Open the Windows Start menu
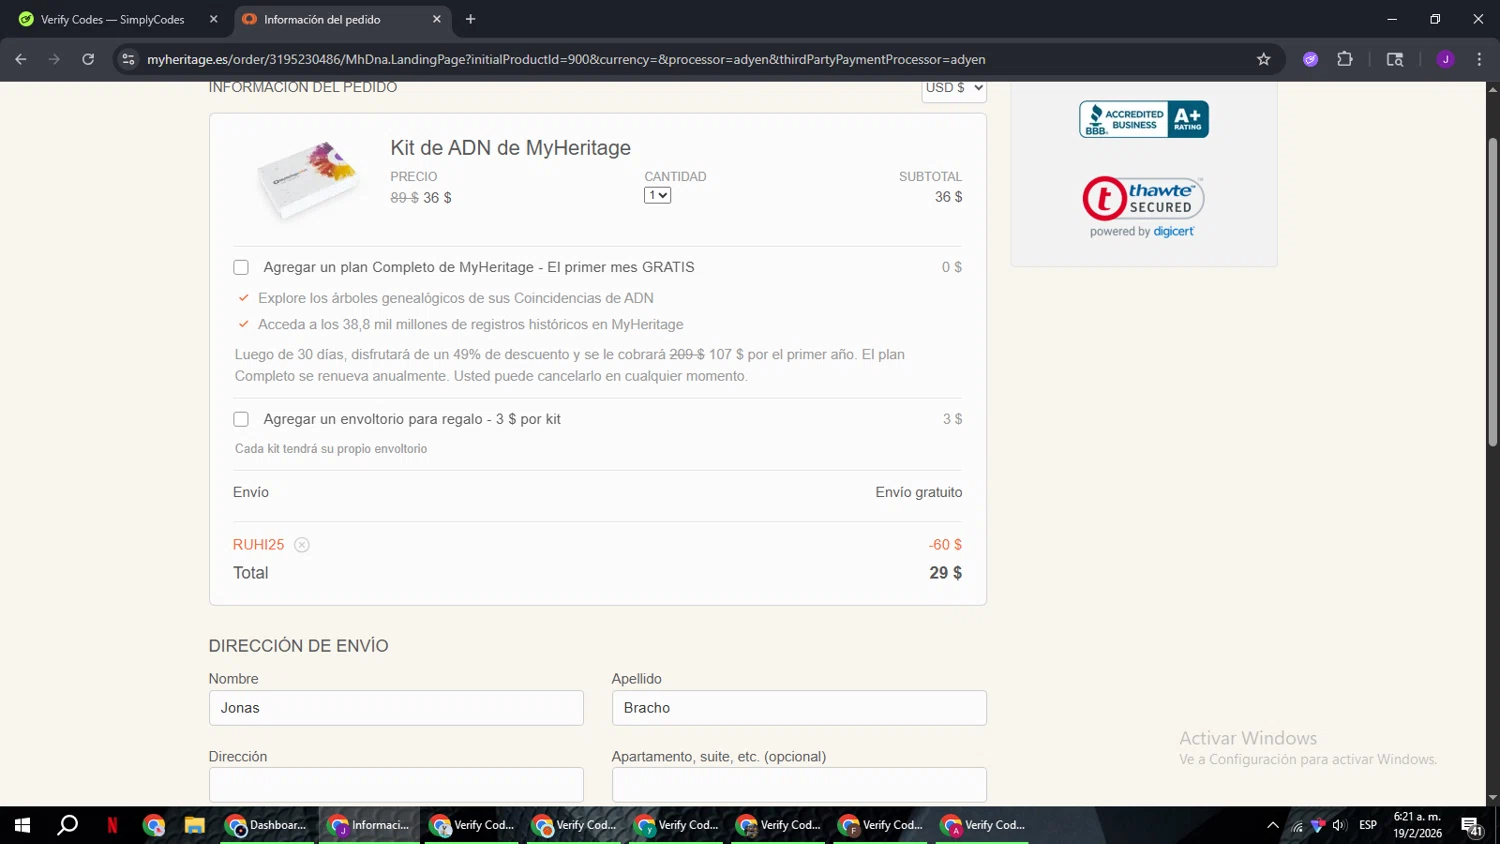 22,825
